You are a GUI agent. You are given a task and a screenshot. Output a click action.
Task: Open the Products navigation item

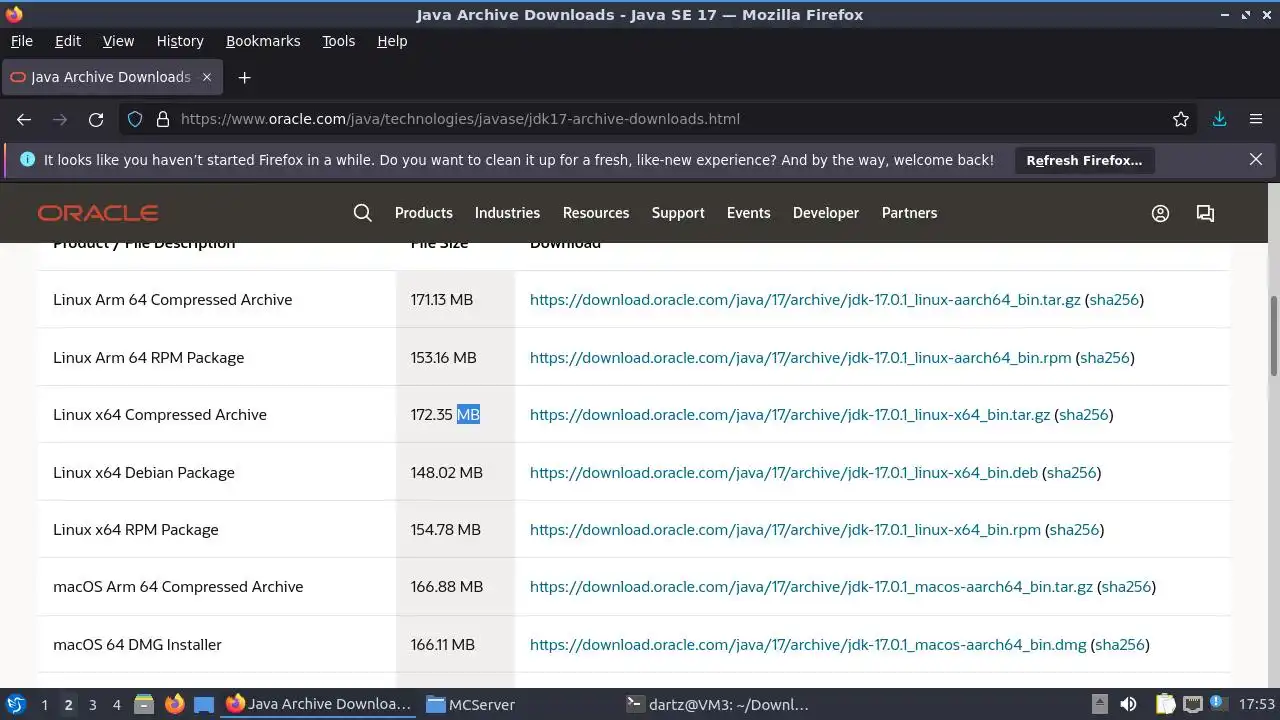[424, 213]
